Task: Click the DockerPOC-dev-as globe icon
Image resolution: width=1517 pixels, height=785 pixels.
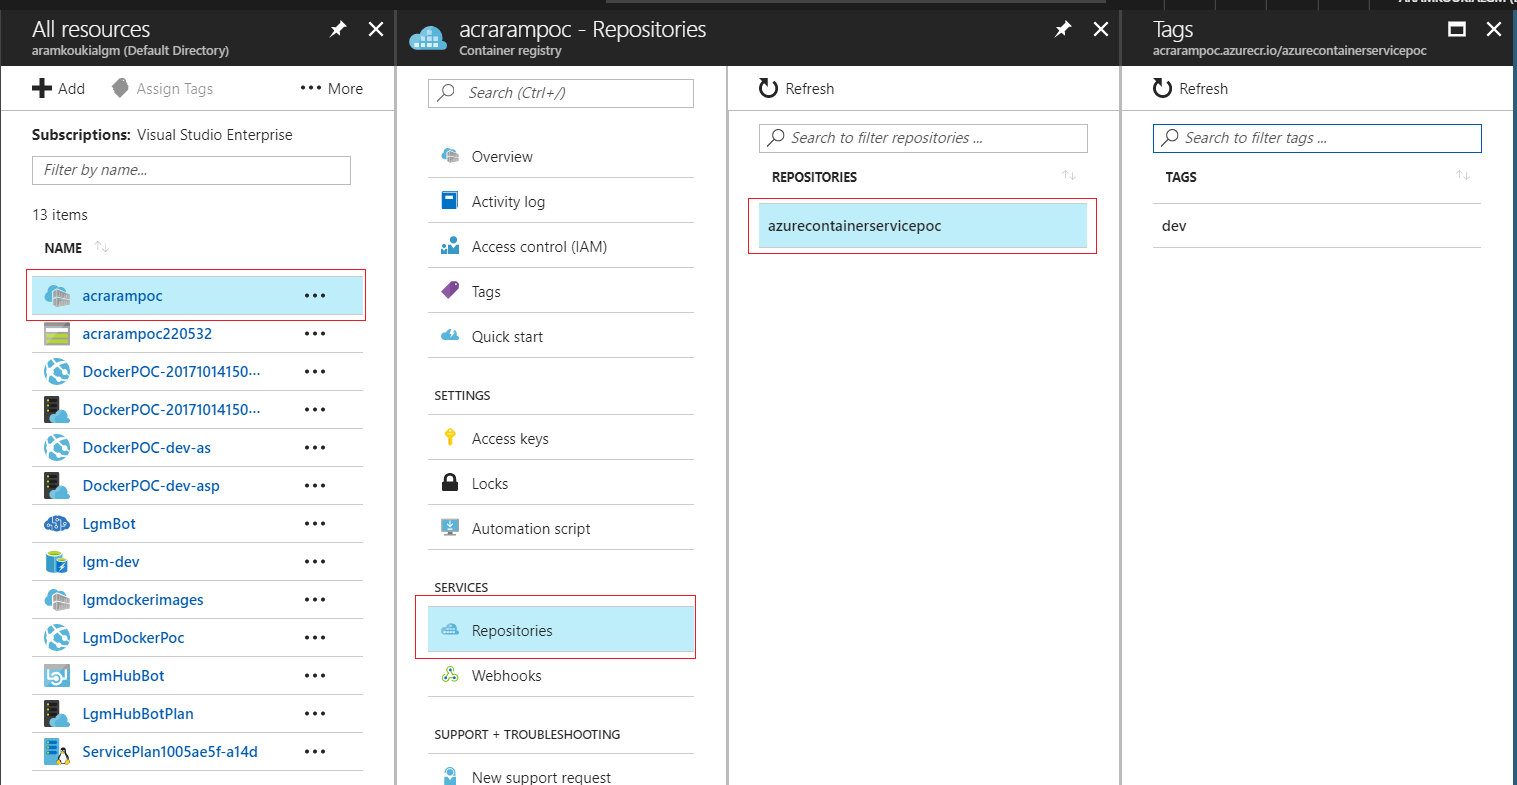Action: coord(57,448)
